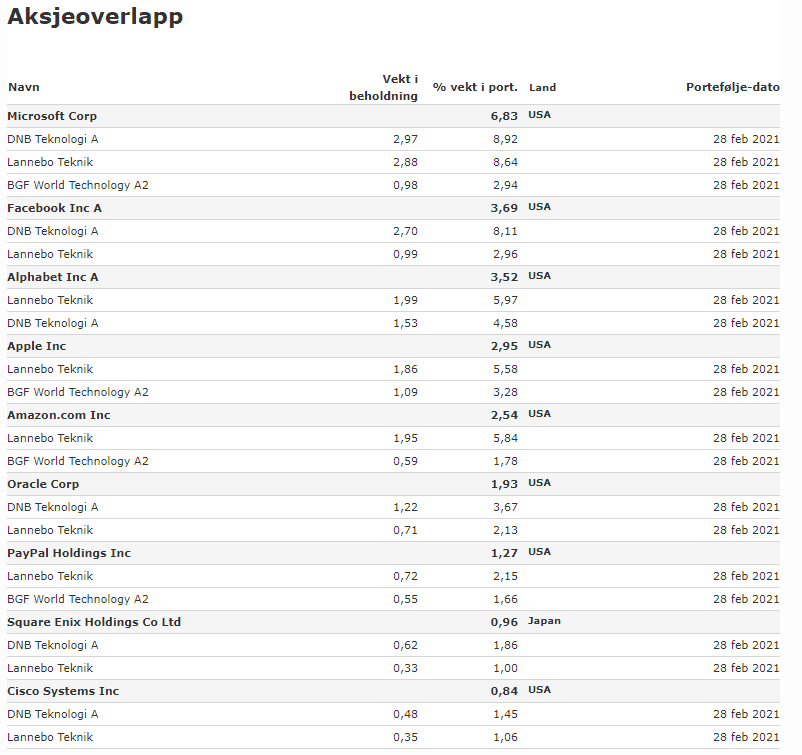
Task: Open DNB Teknologi A under Cisco Systems Inc
Action: tap(53, 715)
